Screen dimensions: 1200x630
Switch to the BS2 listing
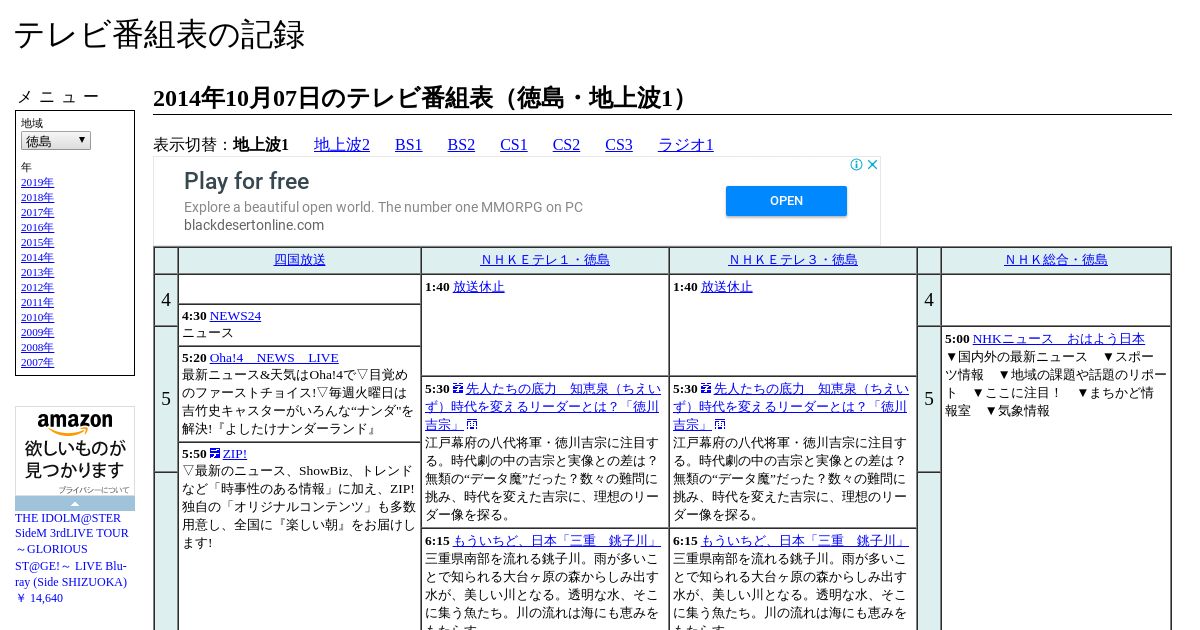461,145
